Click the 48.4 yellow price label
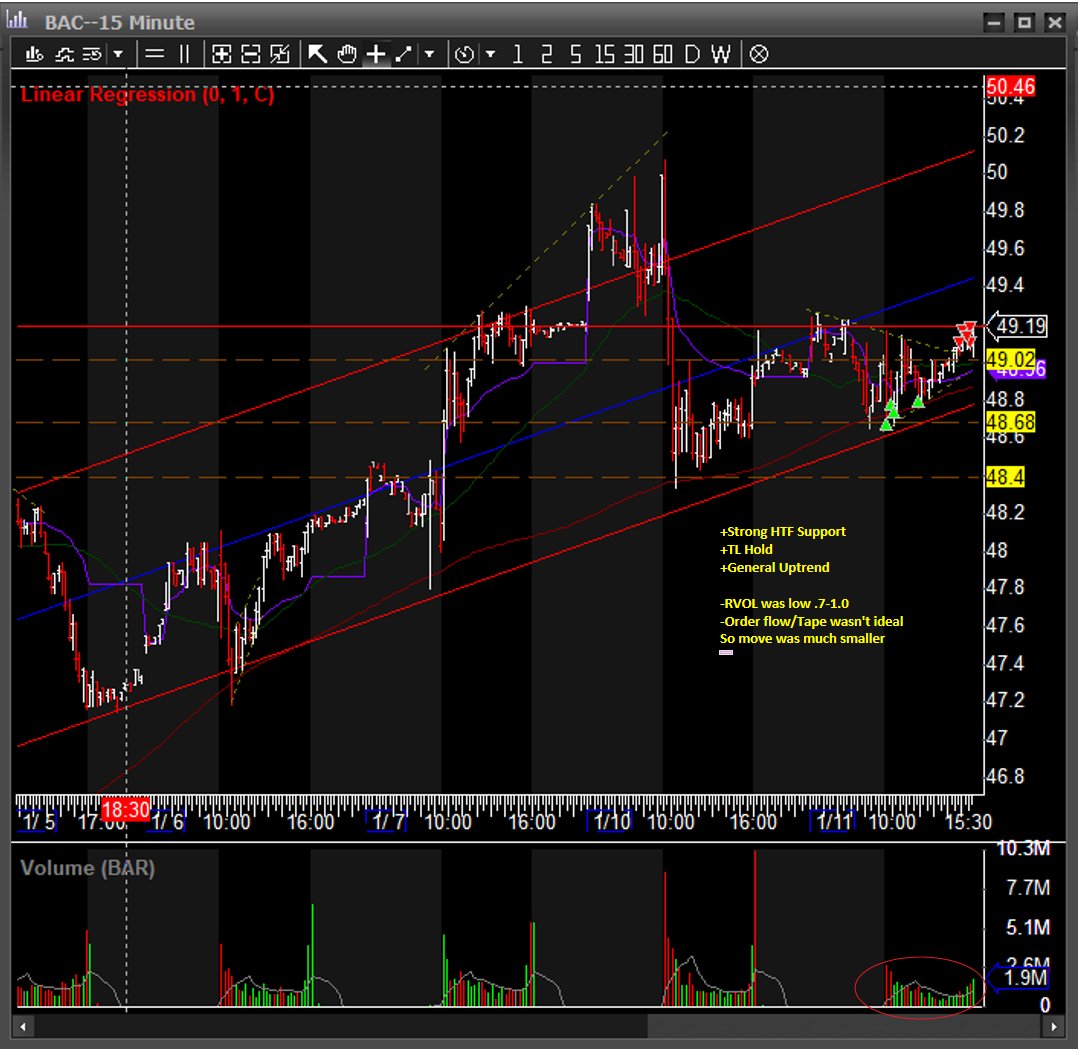The width and height of the screenshot is (1079, 1051). [x=1005, y=476]
